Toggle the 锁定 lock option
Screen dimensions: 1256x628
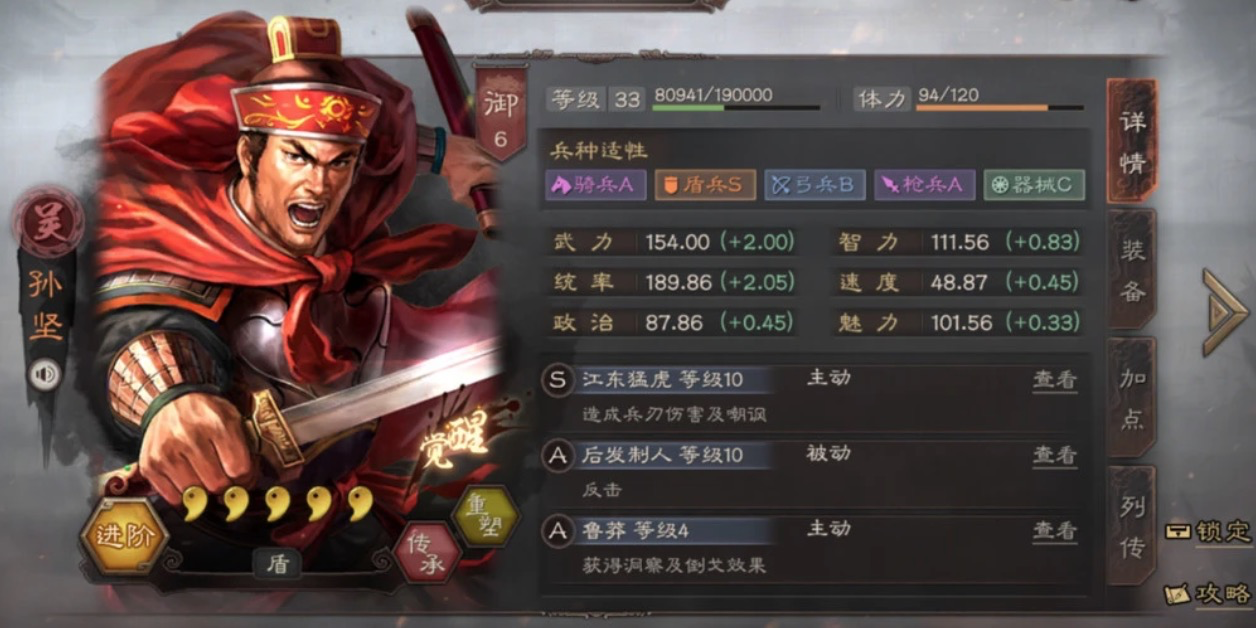(x=1210, y=531)
